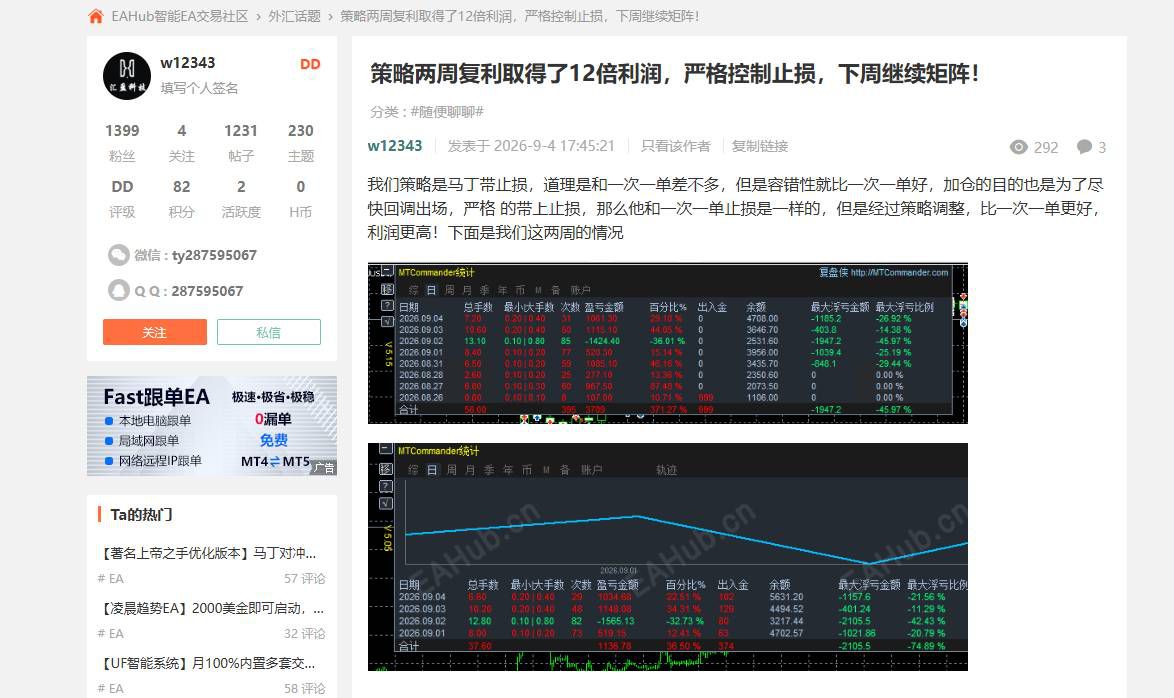Image resolution: width=1174 pixels, height=698 pixels.
Task: Click the eye views icon showing 292
Action: click(1018, 147)
